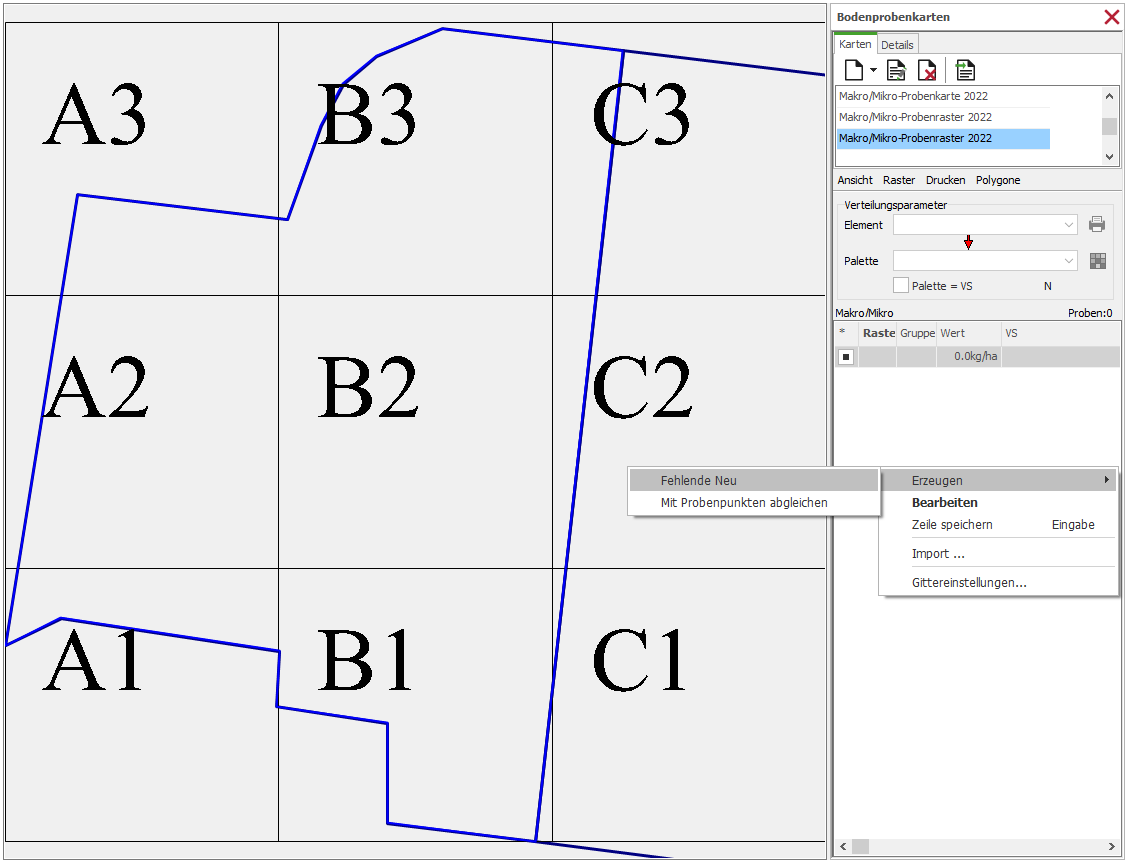
Task: Choose 'Mit Probenpunkten abgleichen' menu entry
Action: click(x=743, y=503)
